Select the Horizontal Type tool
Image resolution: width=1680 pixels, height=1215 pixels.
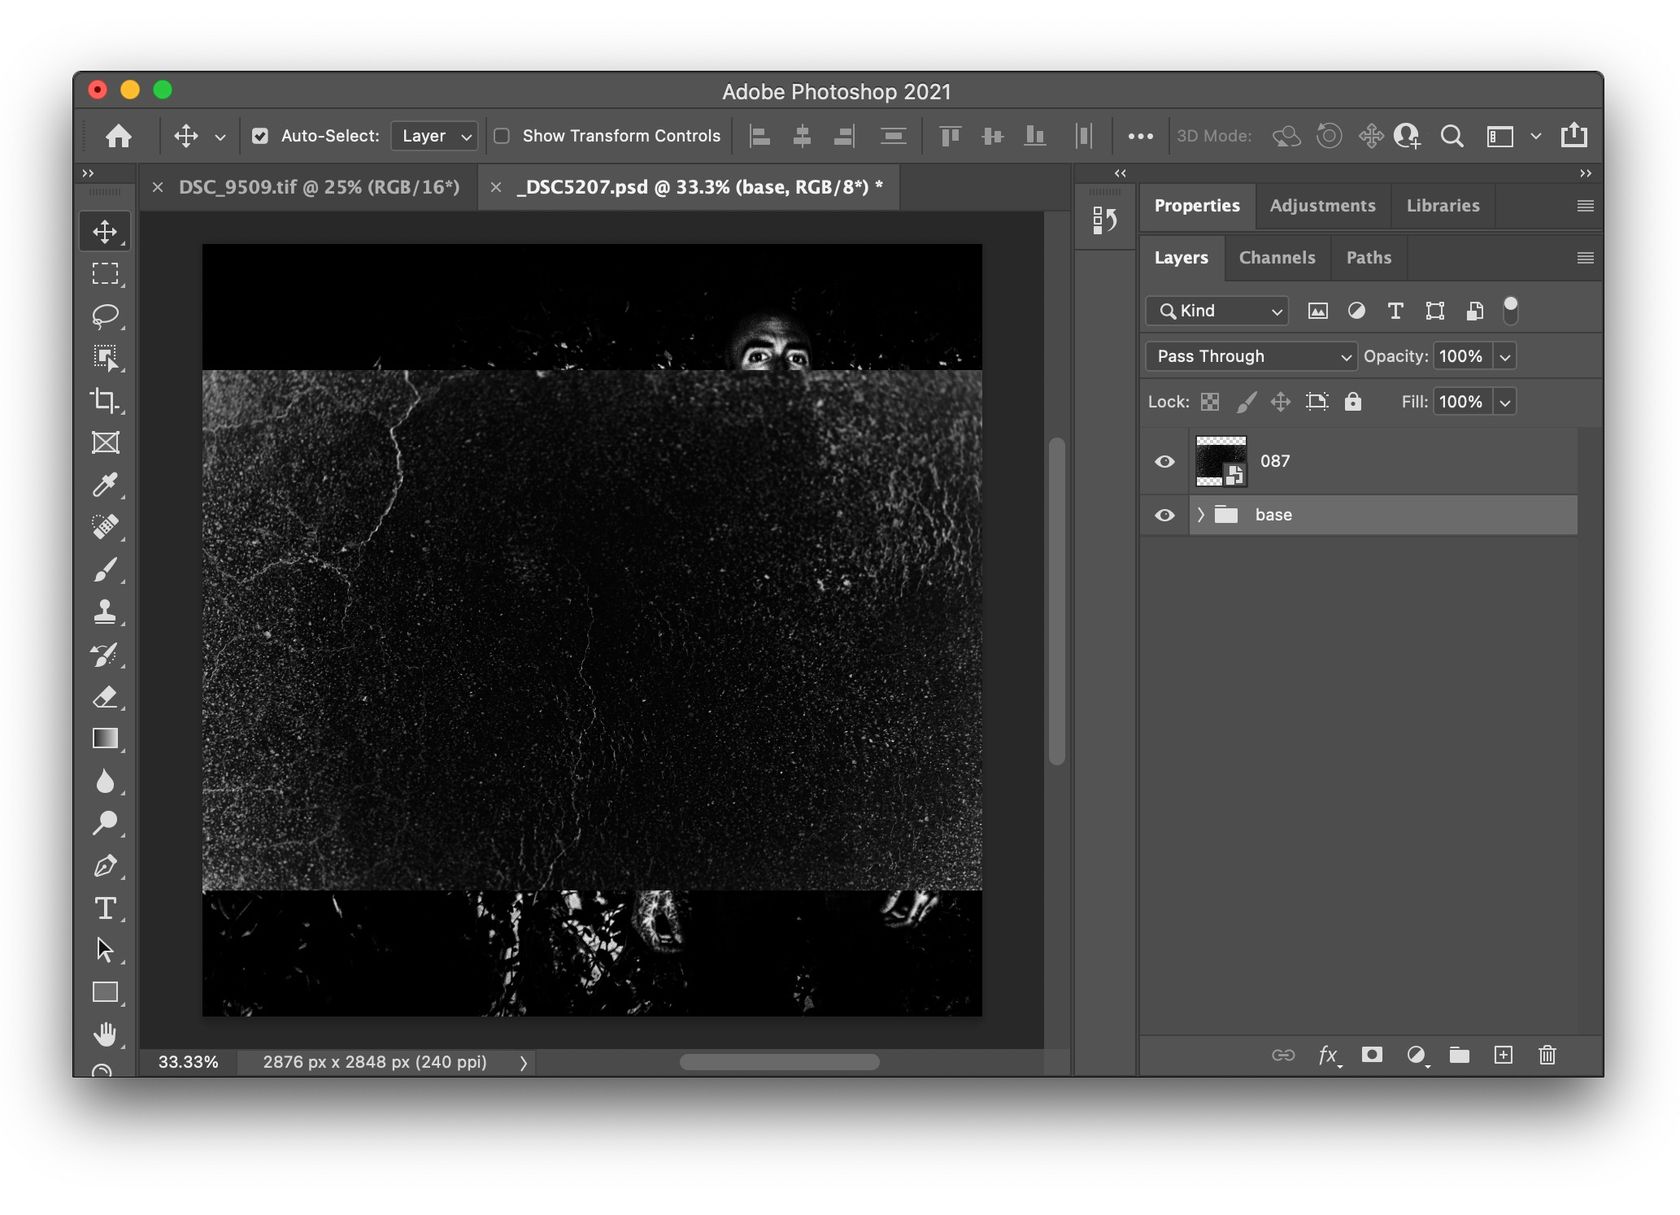105,908
